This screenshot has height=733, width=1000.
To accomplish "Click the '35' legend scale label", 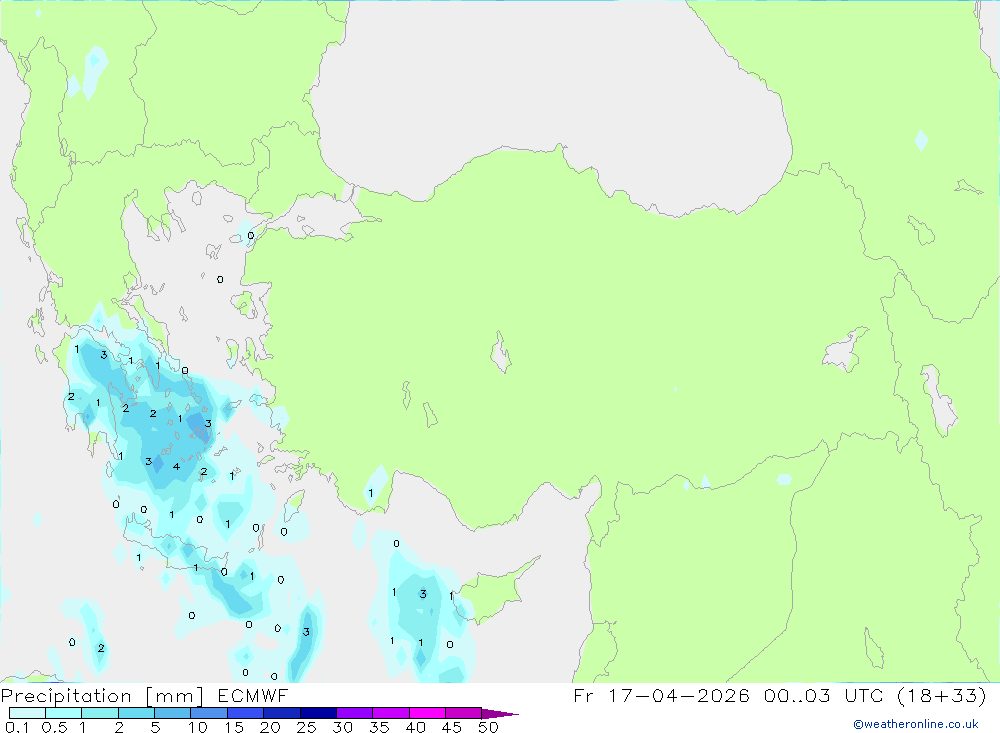I will pos(379,727).
